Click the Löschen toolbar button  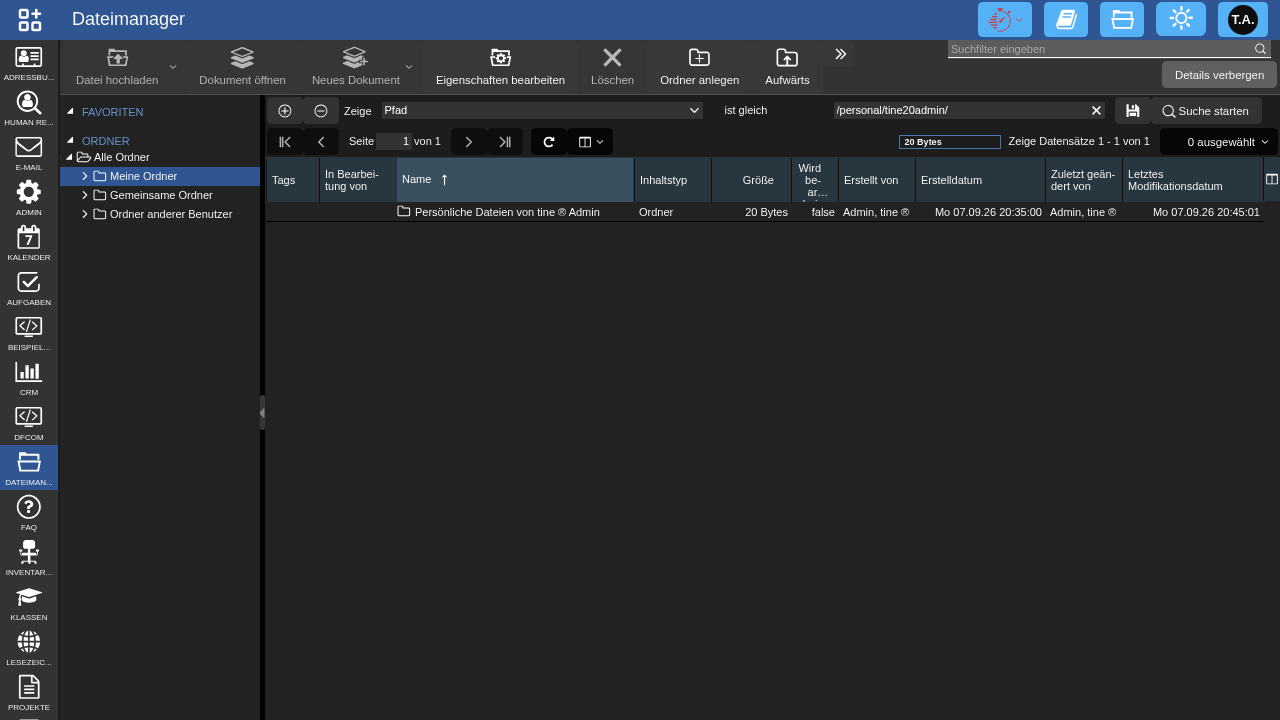click(x=612, y=67)
